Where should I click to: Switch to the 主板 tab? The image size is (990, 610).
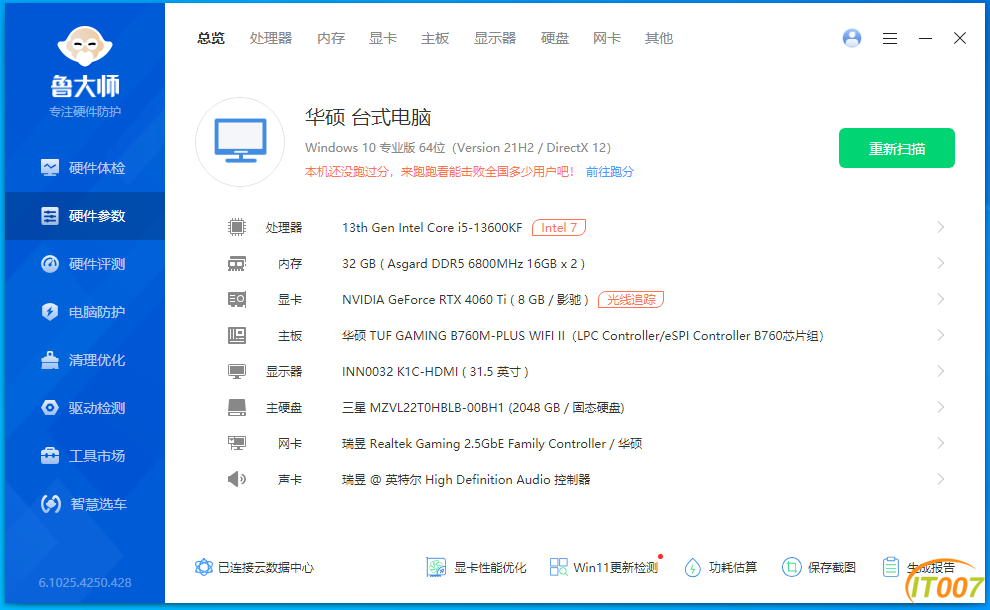435,39
